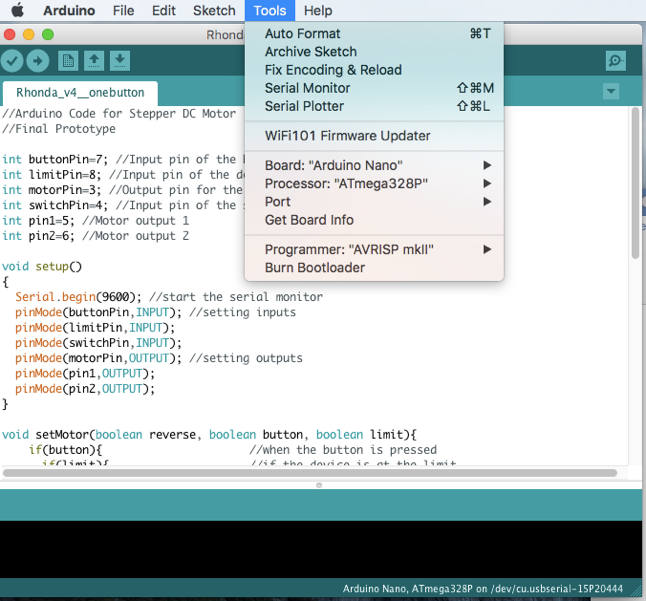The image size is (646, 601).
Task: Click the line 'int switchPin=4;'
Action: (x=123, y=205)
